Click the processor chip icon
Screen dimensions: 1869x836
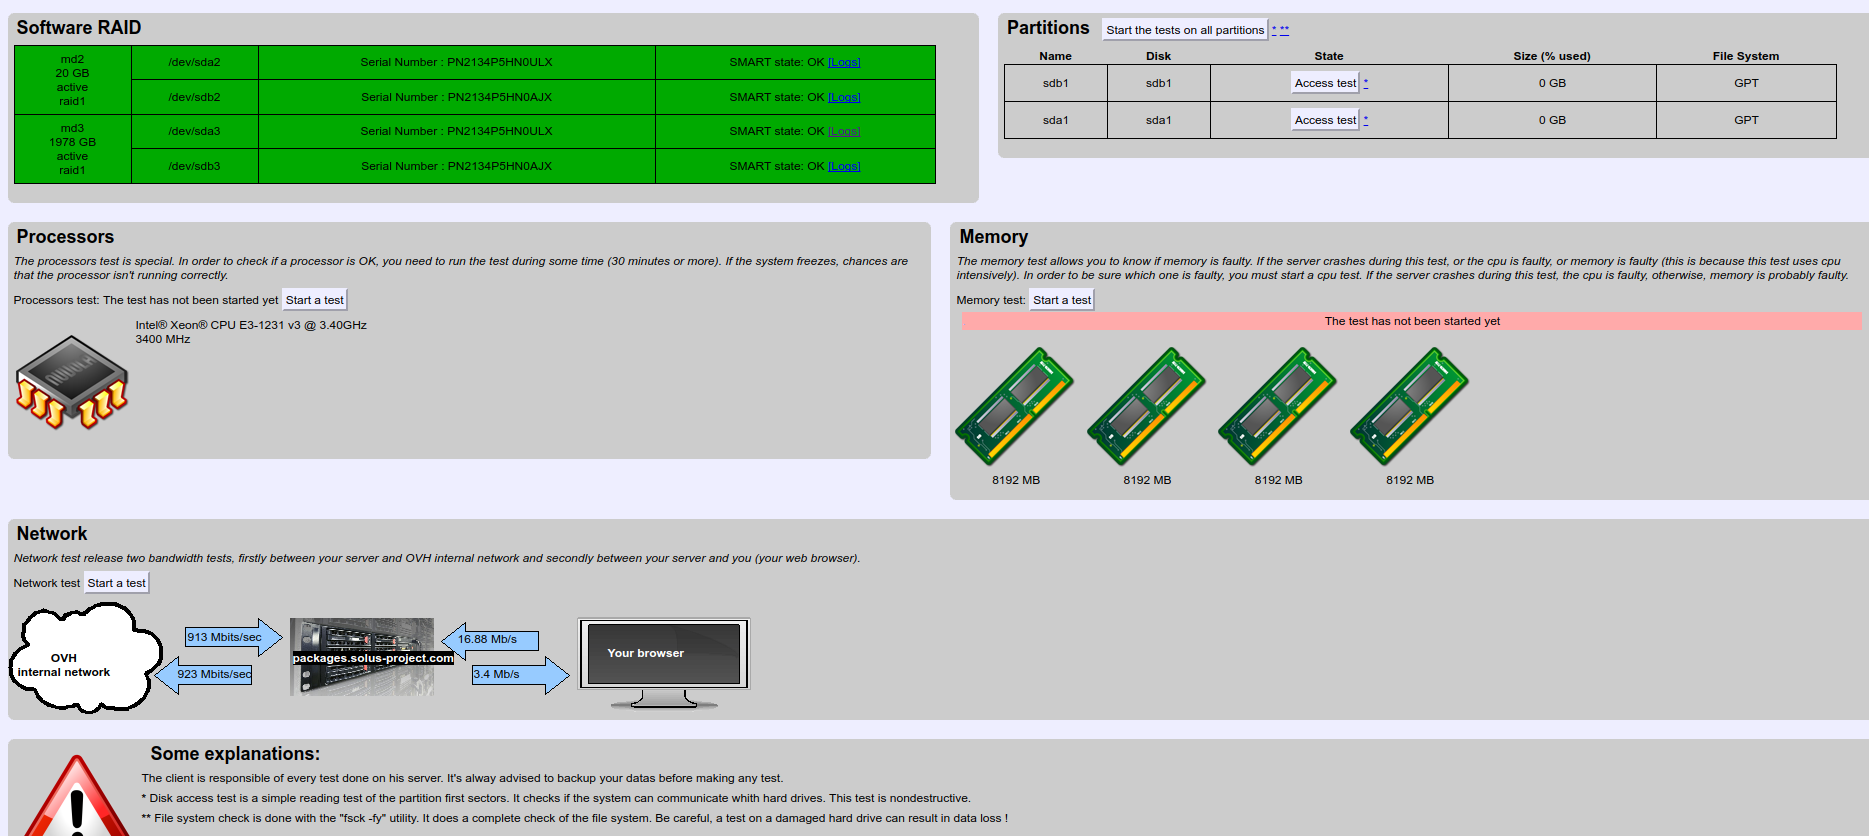71,383
